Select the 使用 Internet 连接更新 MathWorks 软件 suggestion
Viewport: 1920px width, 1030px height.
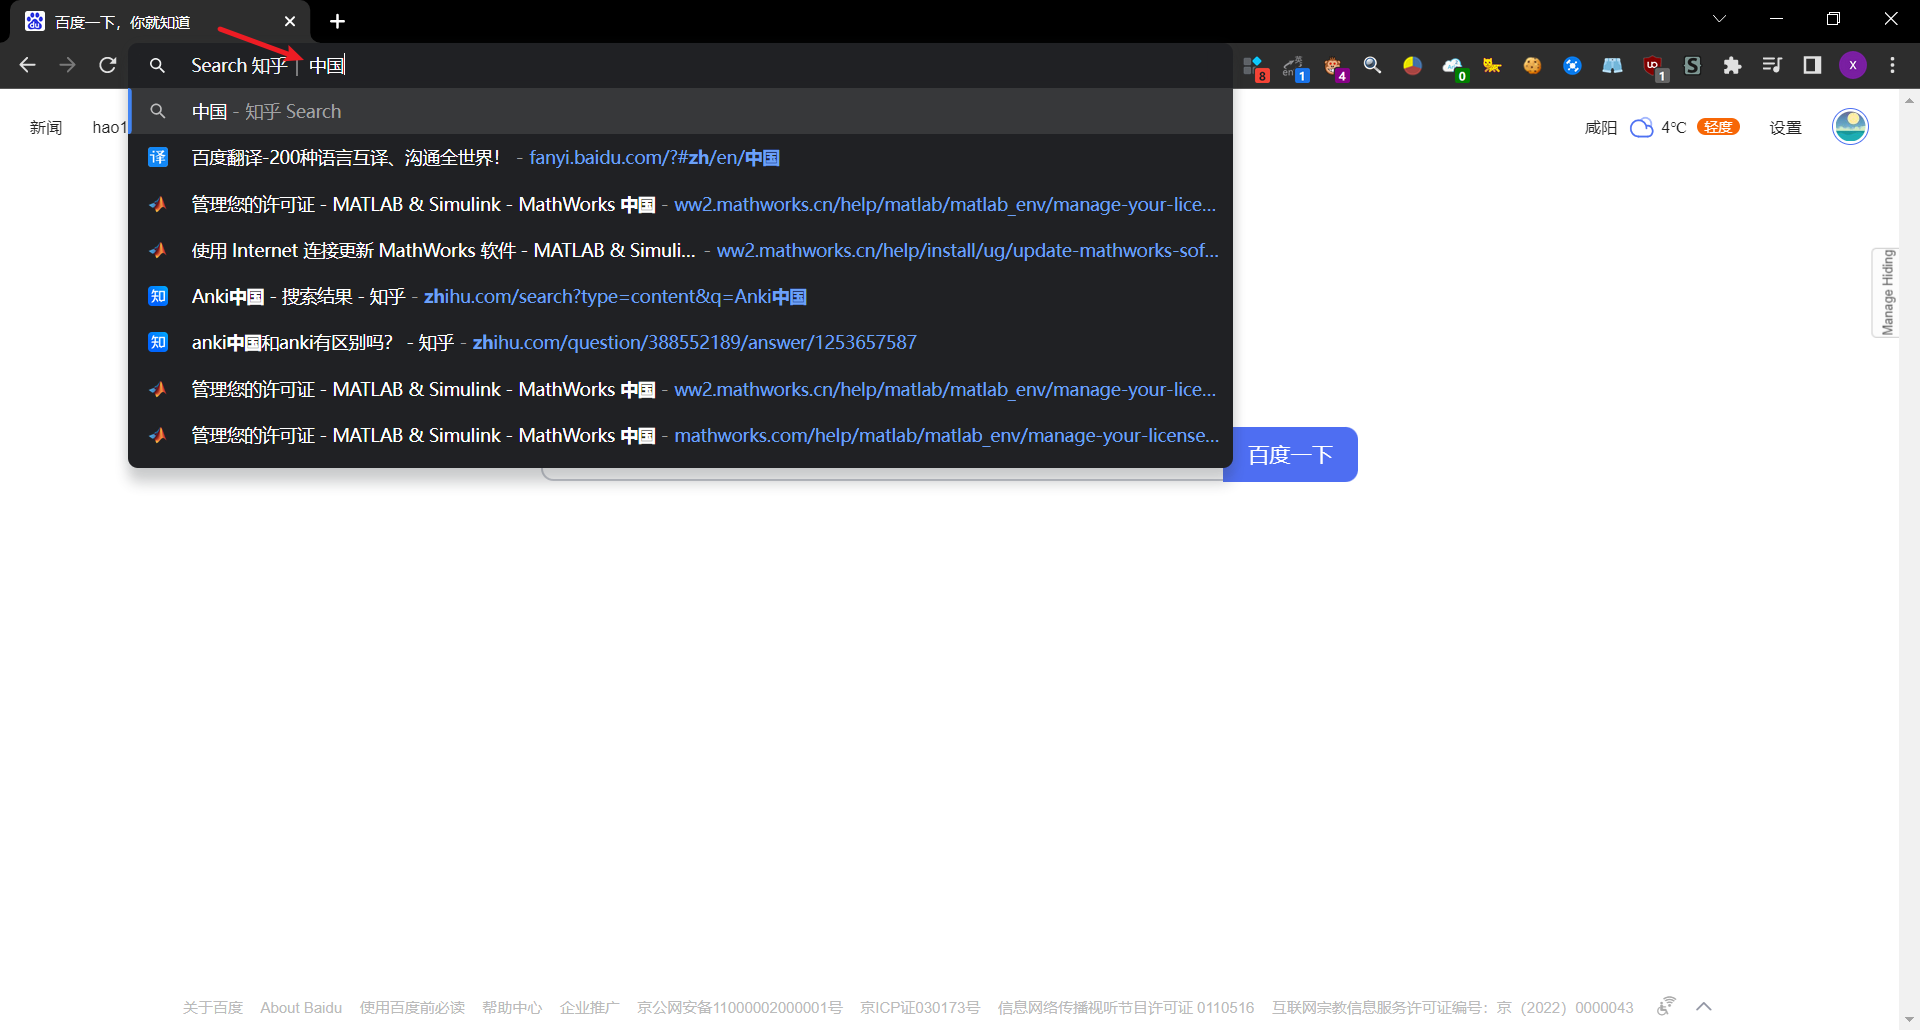coord(680,250)
